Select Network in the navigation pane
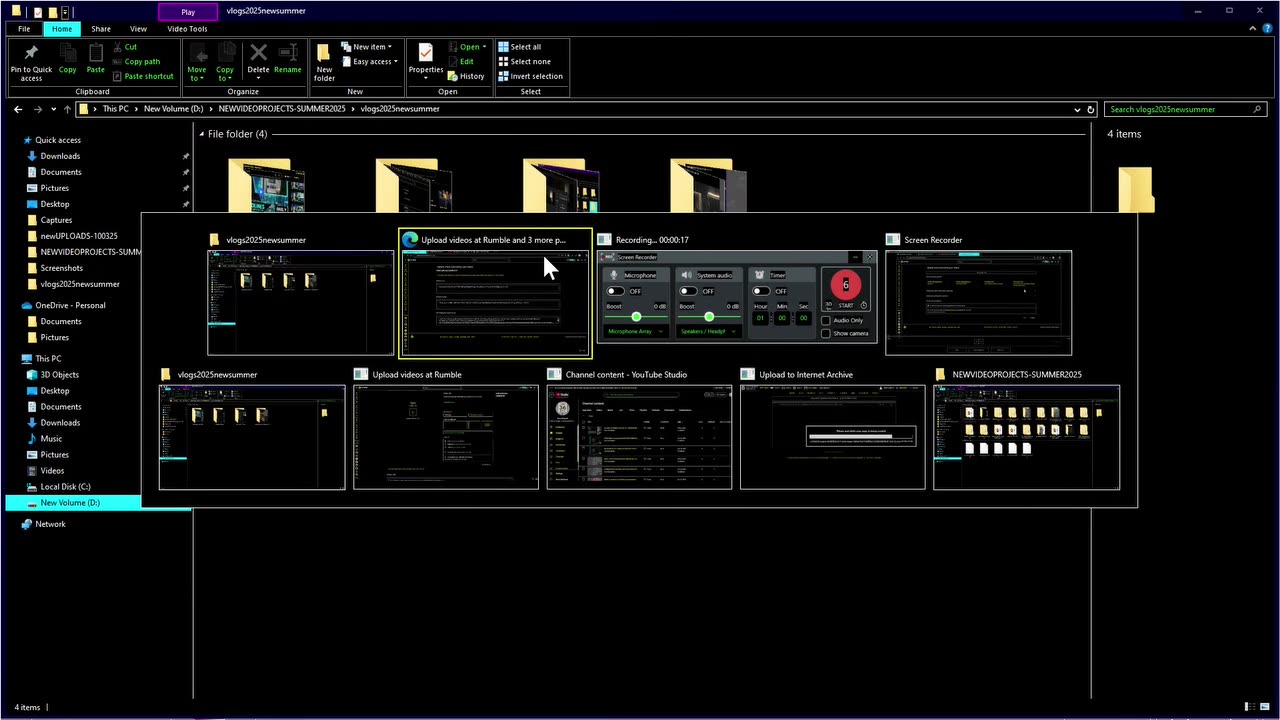The image size is (1280, 720). coord(50,524)
